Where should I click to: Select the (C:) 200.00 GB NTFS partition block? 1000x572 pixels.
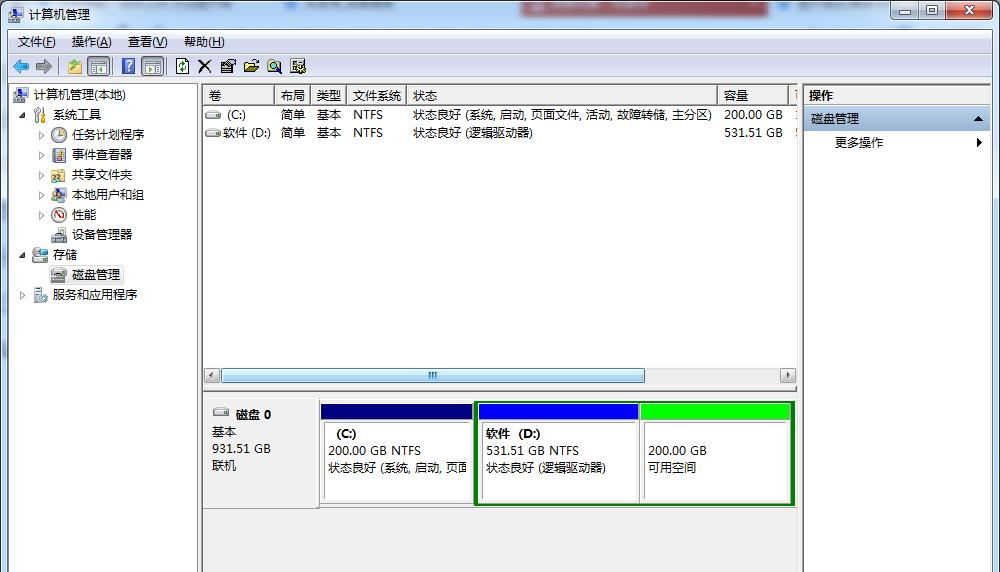coord(397,454)
